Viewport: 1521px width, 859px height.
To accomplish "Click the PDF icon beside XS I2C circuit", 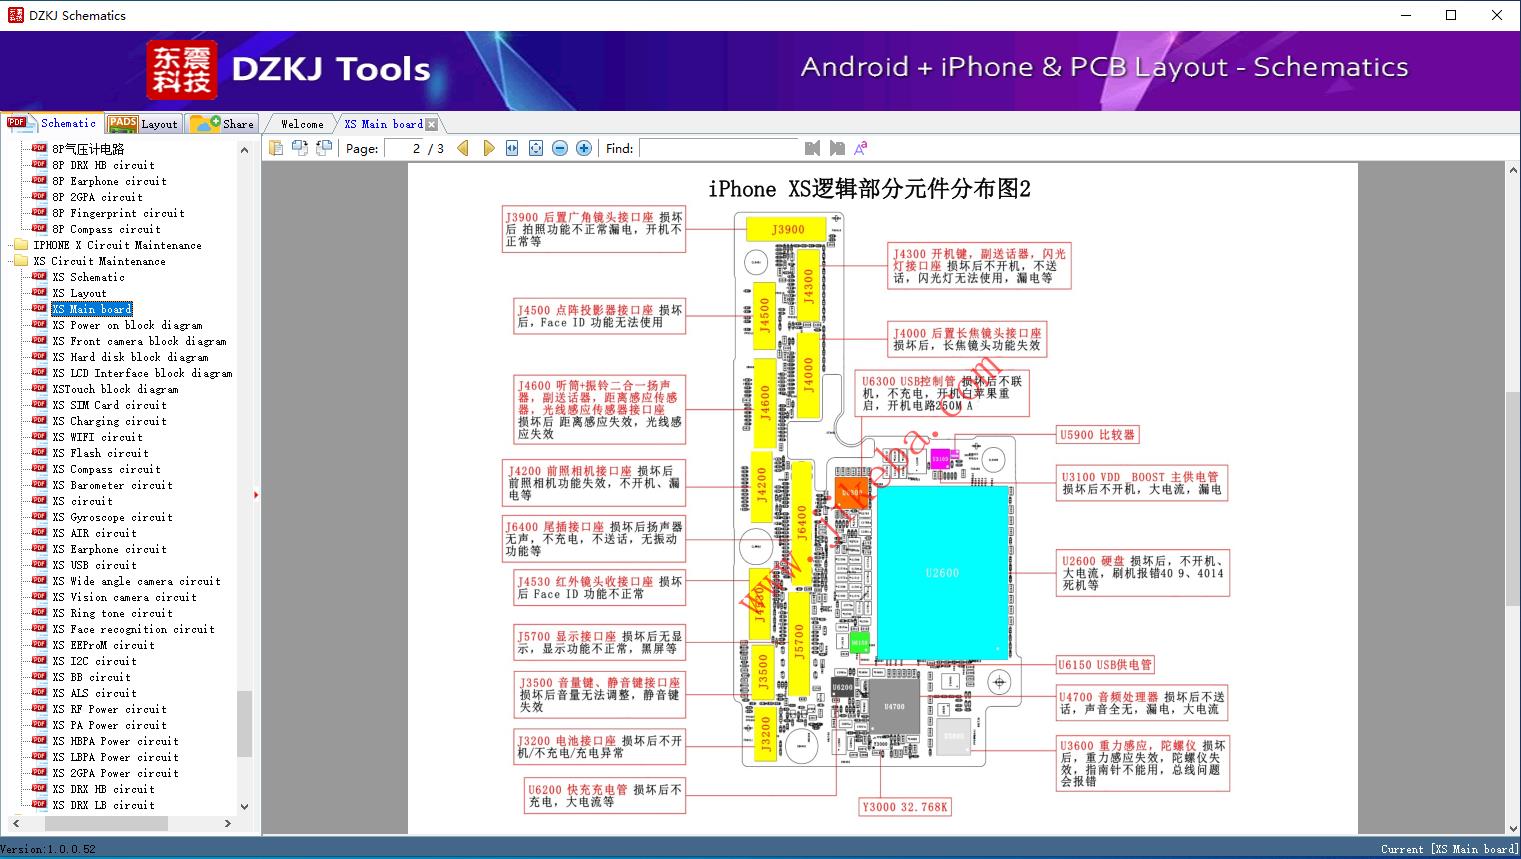I will [39, 661].
